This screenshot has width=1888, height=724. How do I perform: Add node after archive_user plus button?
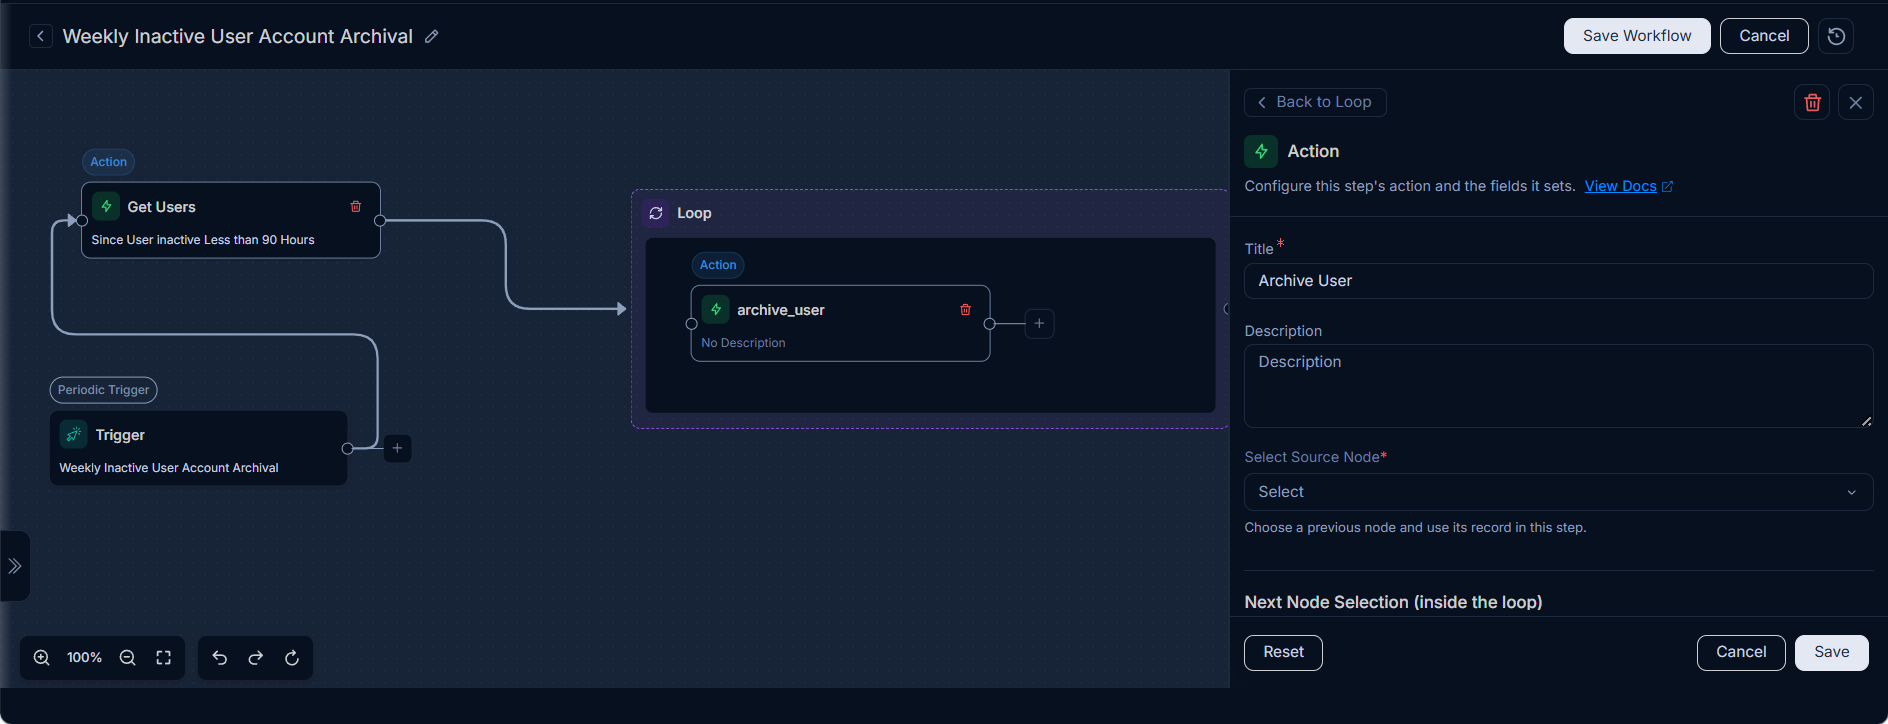(1039, 323)
